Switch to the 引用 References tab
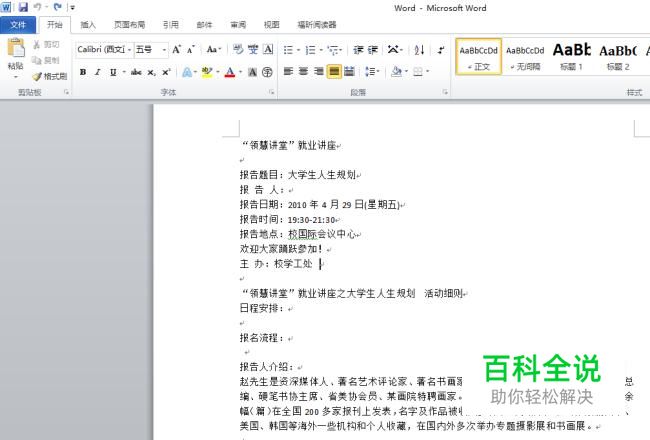Image resolution: width=650 pixels, height=440 pixels. (171, 25)
